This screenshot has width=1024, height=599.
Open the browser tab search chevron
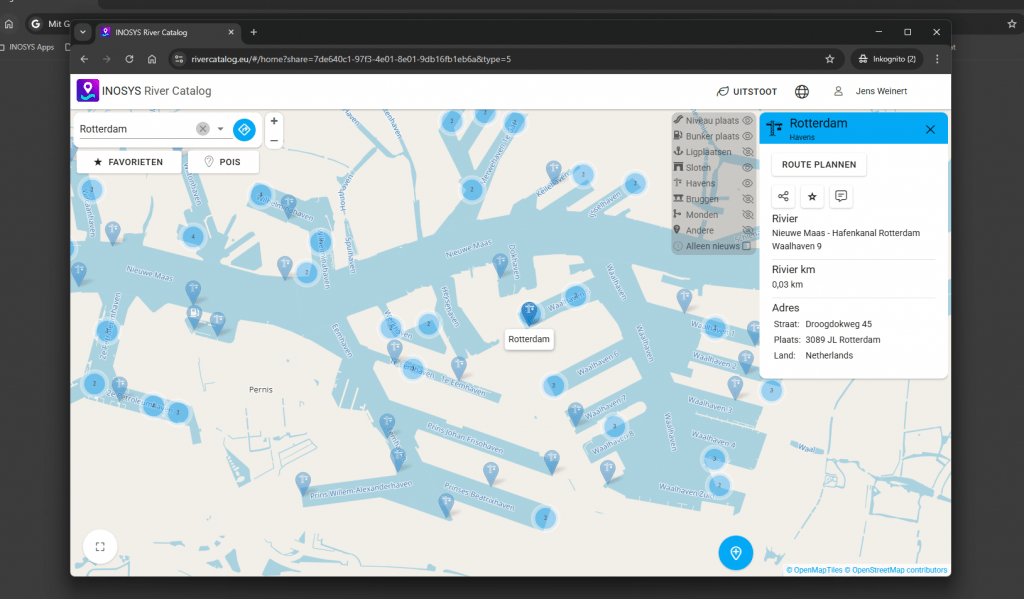83,32
